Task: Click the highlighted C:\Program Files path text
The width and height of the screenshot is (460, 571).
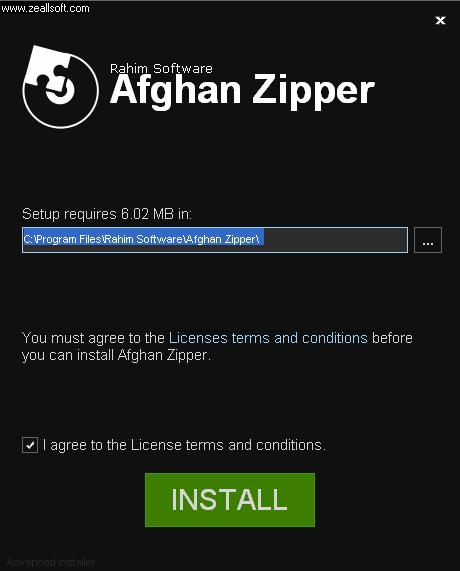Action: [141, 239]
